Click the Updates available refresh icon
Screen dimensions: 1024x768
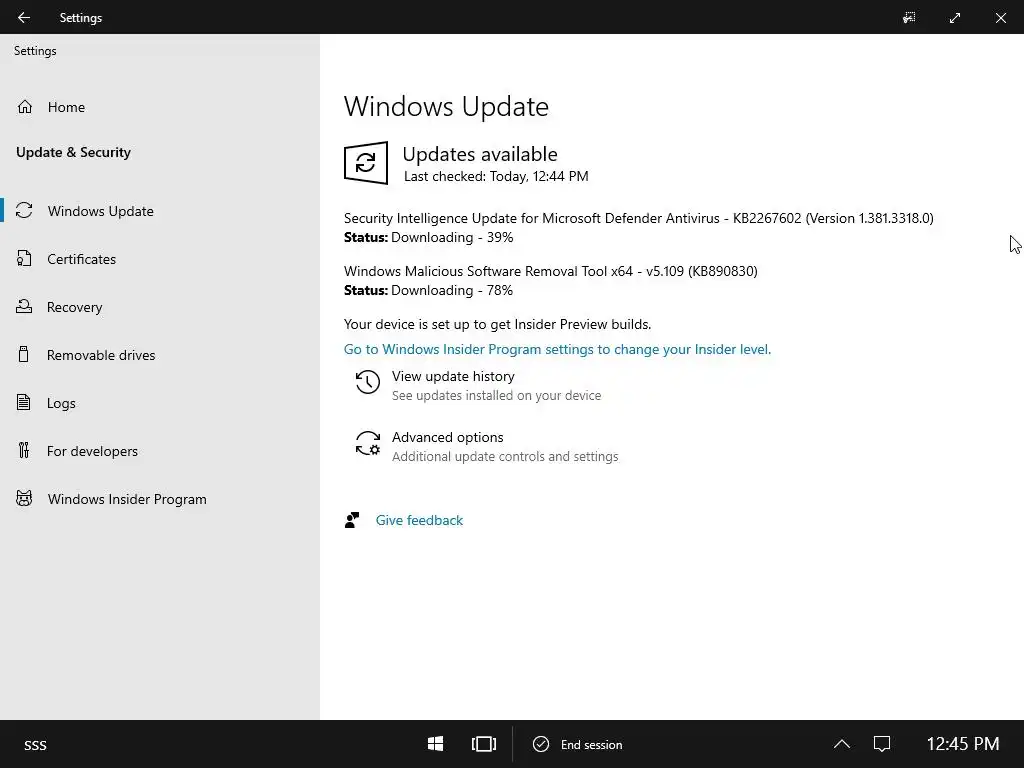tap(366, 163)
